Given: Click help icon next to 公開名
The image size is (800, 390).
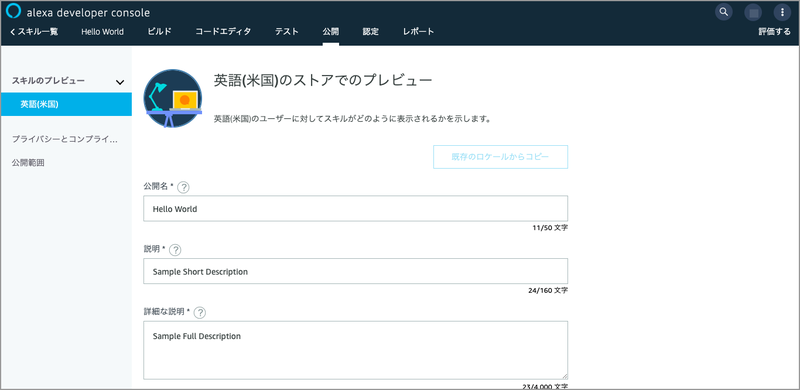Looking at the screenshot, I should tap(183, 187).
